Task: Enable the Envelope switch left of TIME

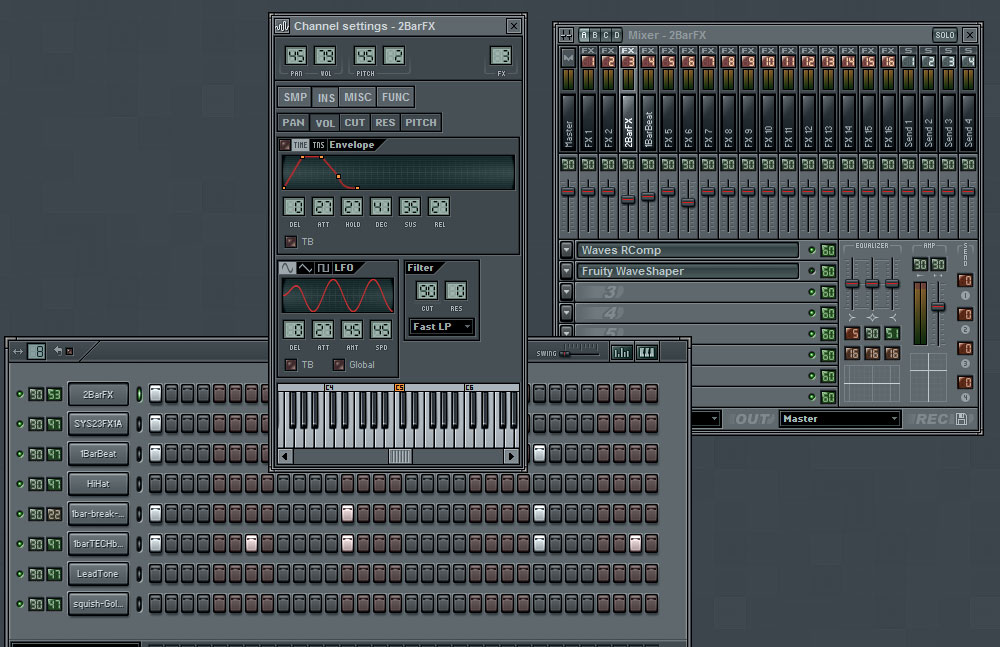Action: (285, 145)
